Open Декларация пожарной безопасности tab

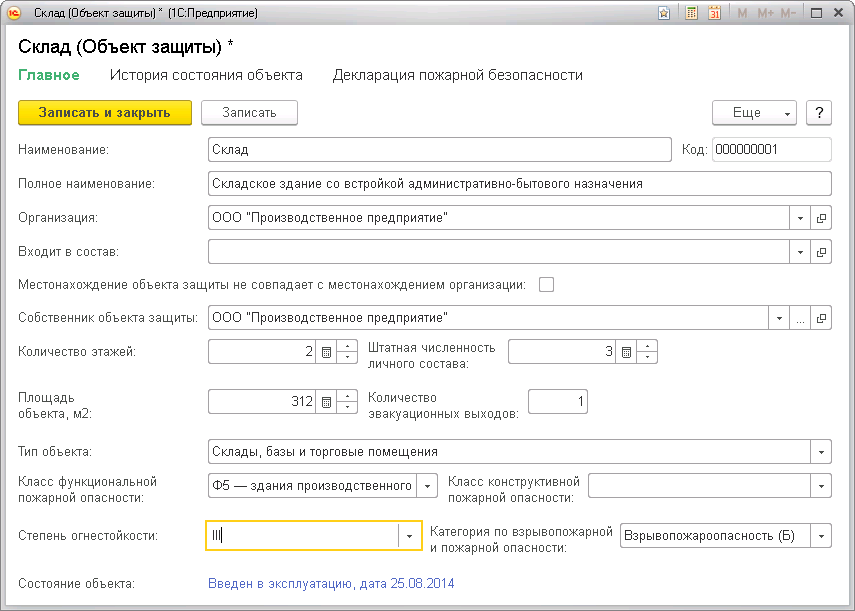[x=457, y=75]
